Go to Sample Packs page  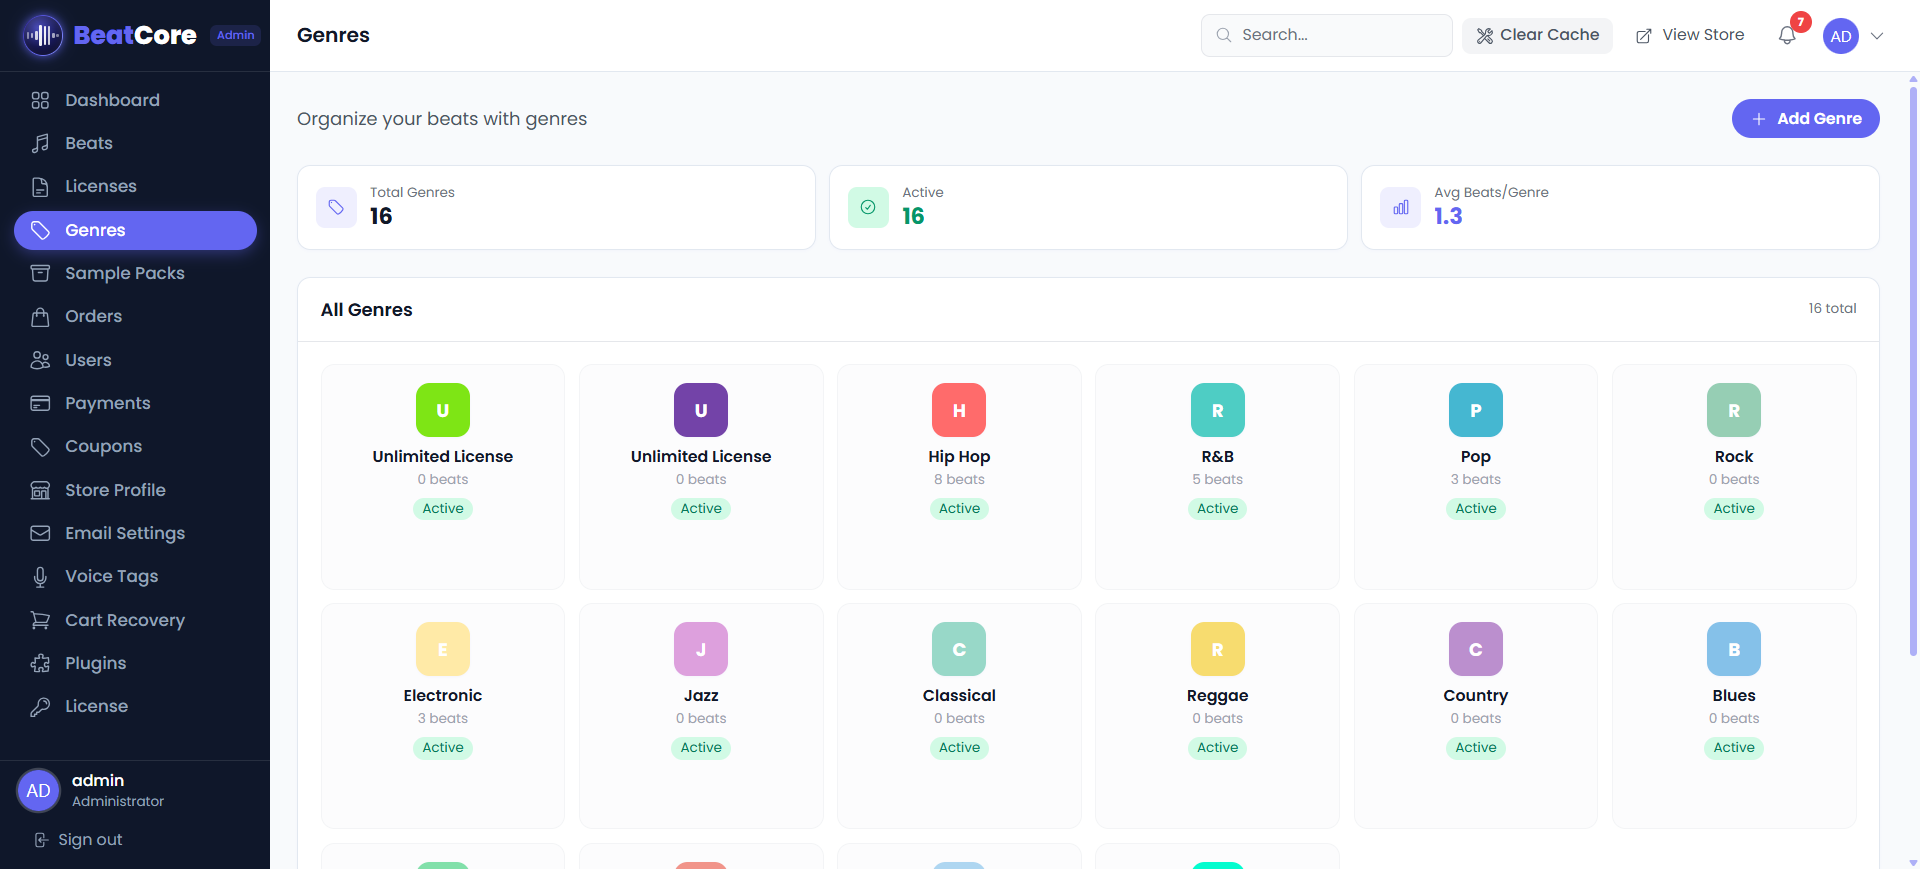124,273
